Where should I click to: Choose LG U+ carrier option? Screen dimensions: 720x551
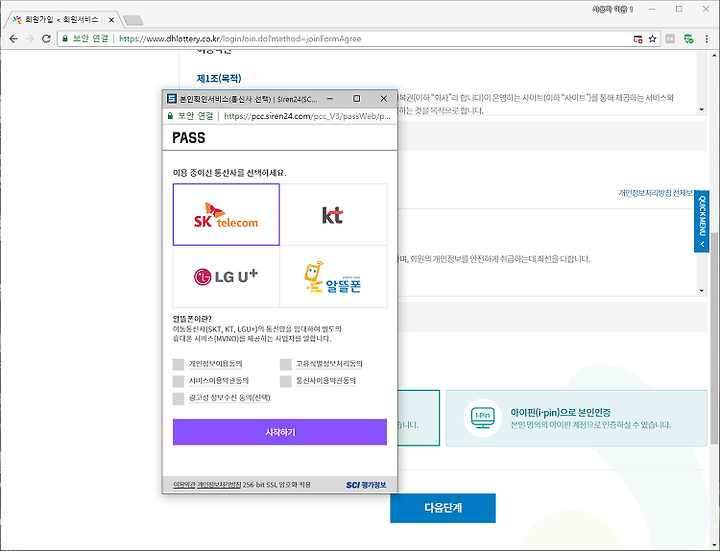(x=226, y=276)
